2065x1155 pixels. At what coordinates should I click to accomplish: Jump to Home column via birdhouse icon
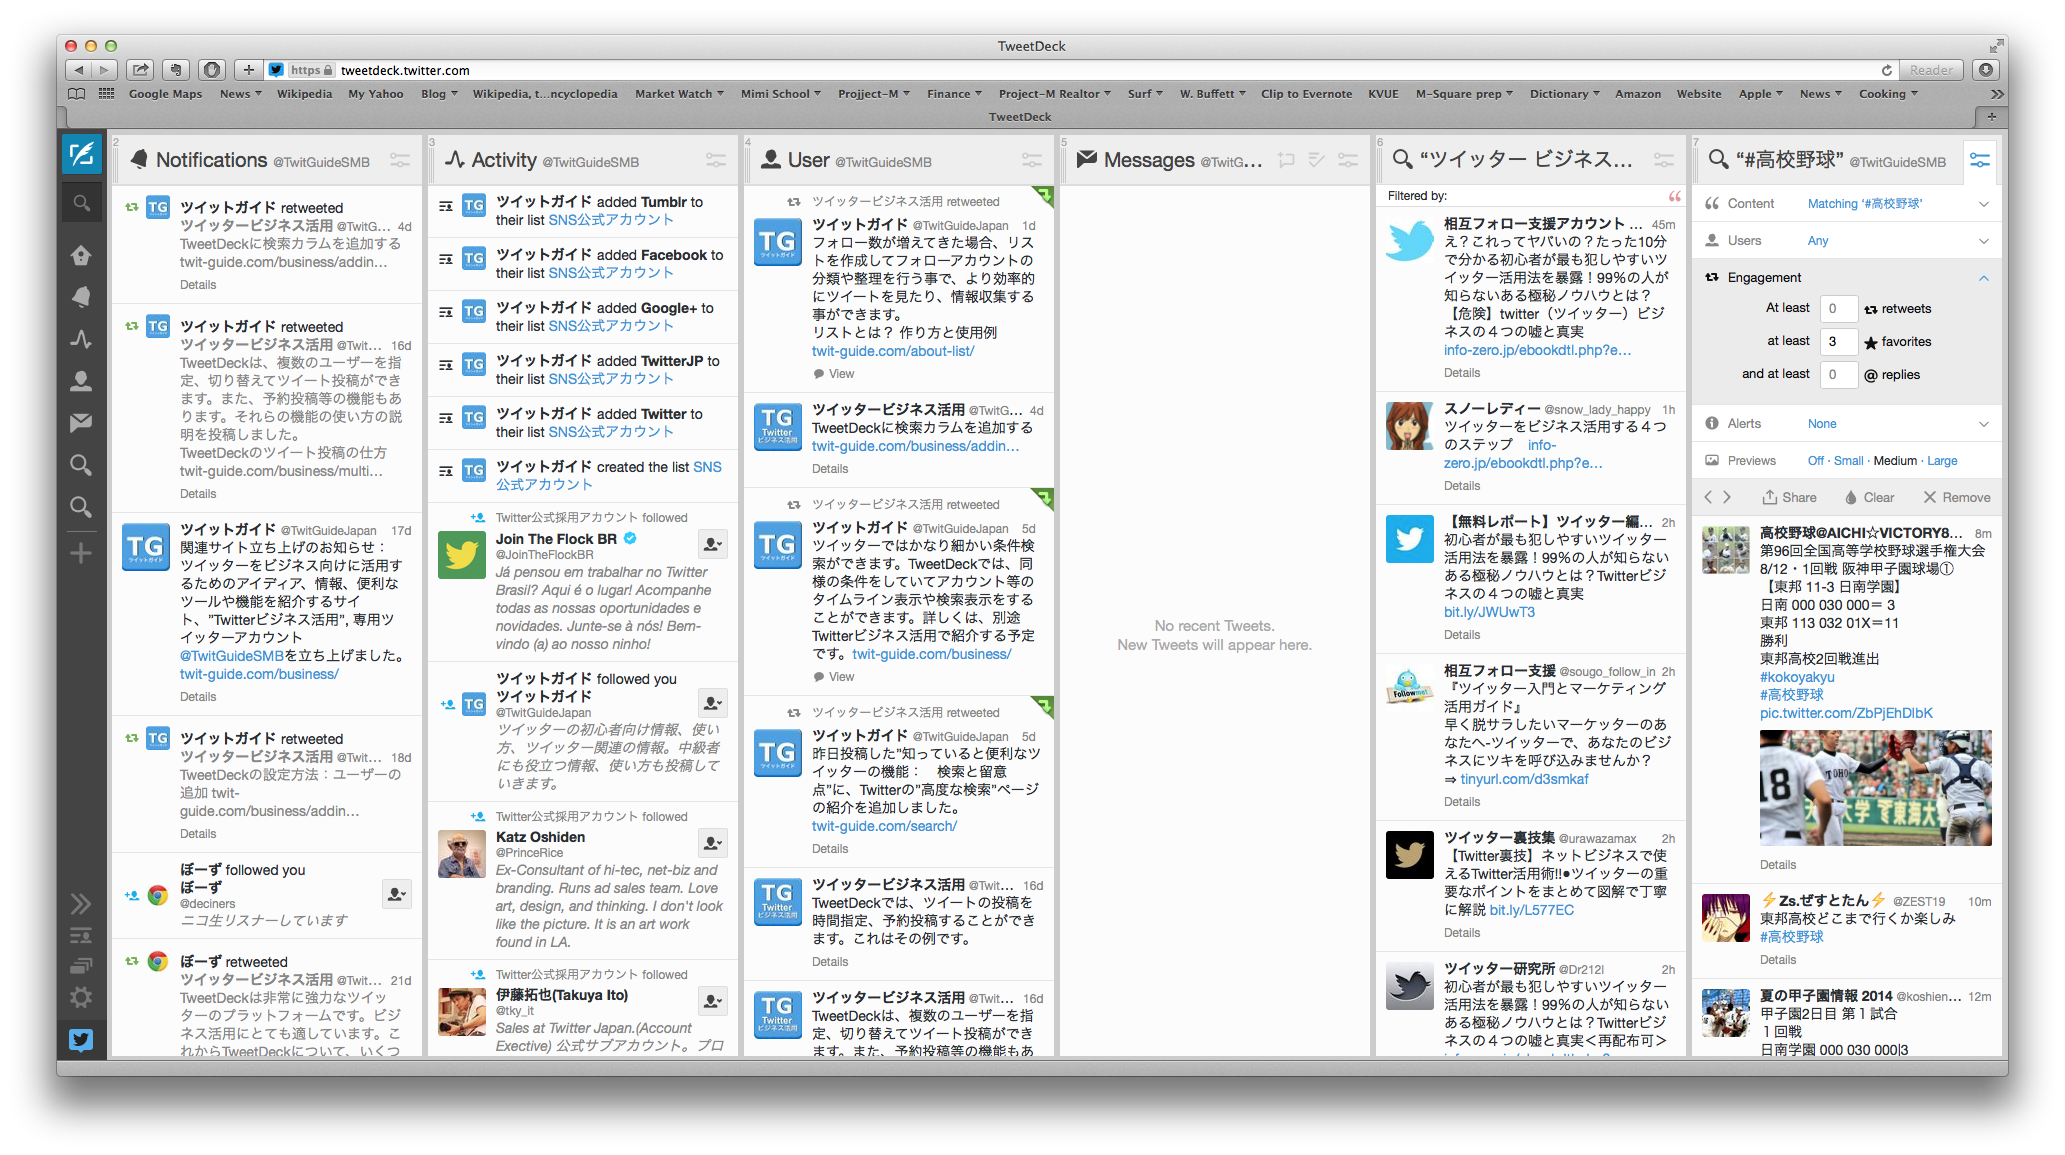(81, 255)
